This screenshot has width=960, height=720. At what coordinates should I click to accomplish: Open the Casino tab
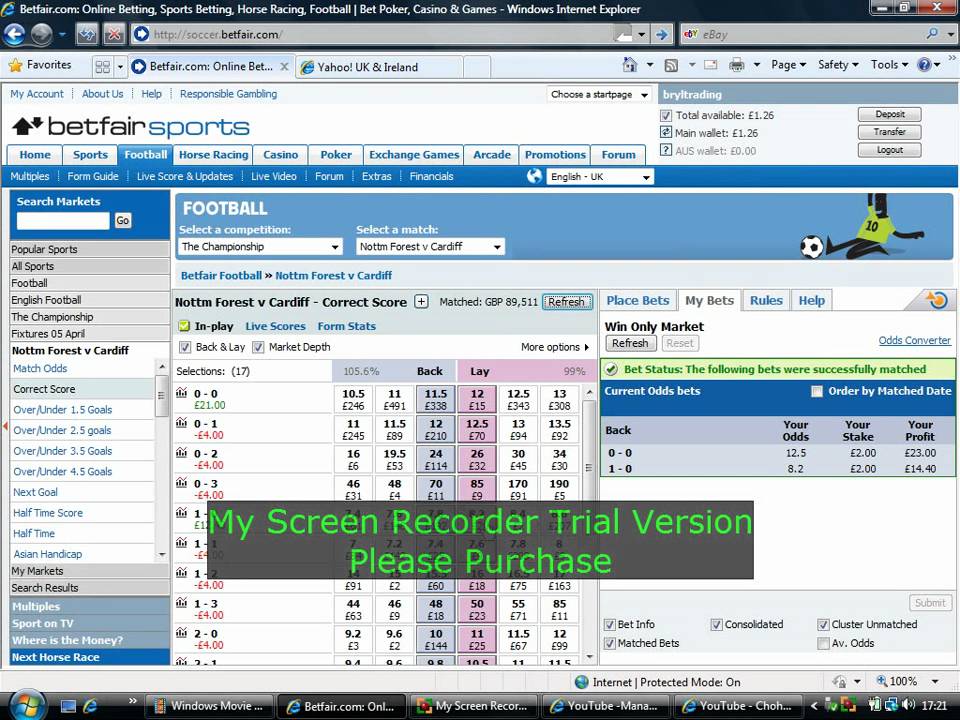[280, 155]
